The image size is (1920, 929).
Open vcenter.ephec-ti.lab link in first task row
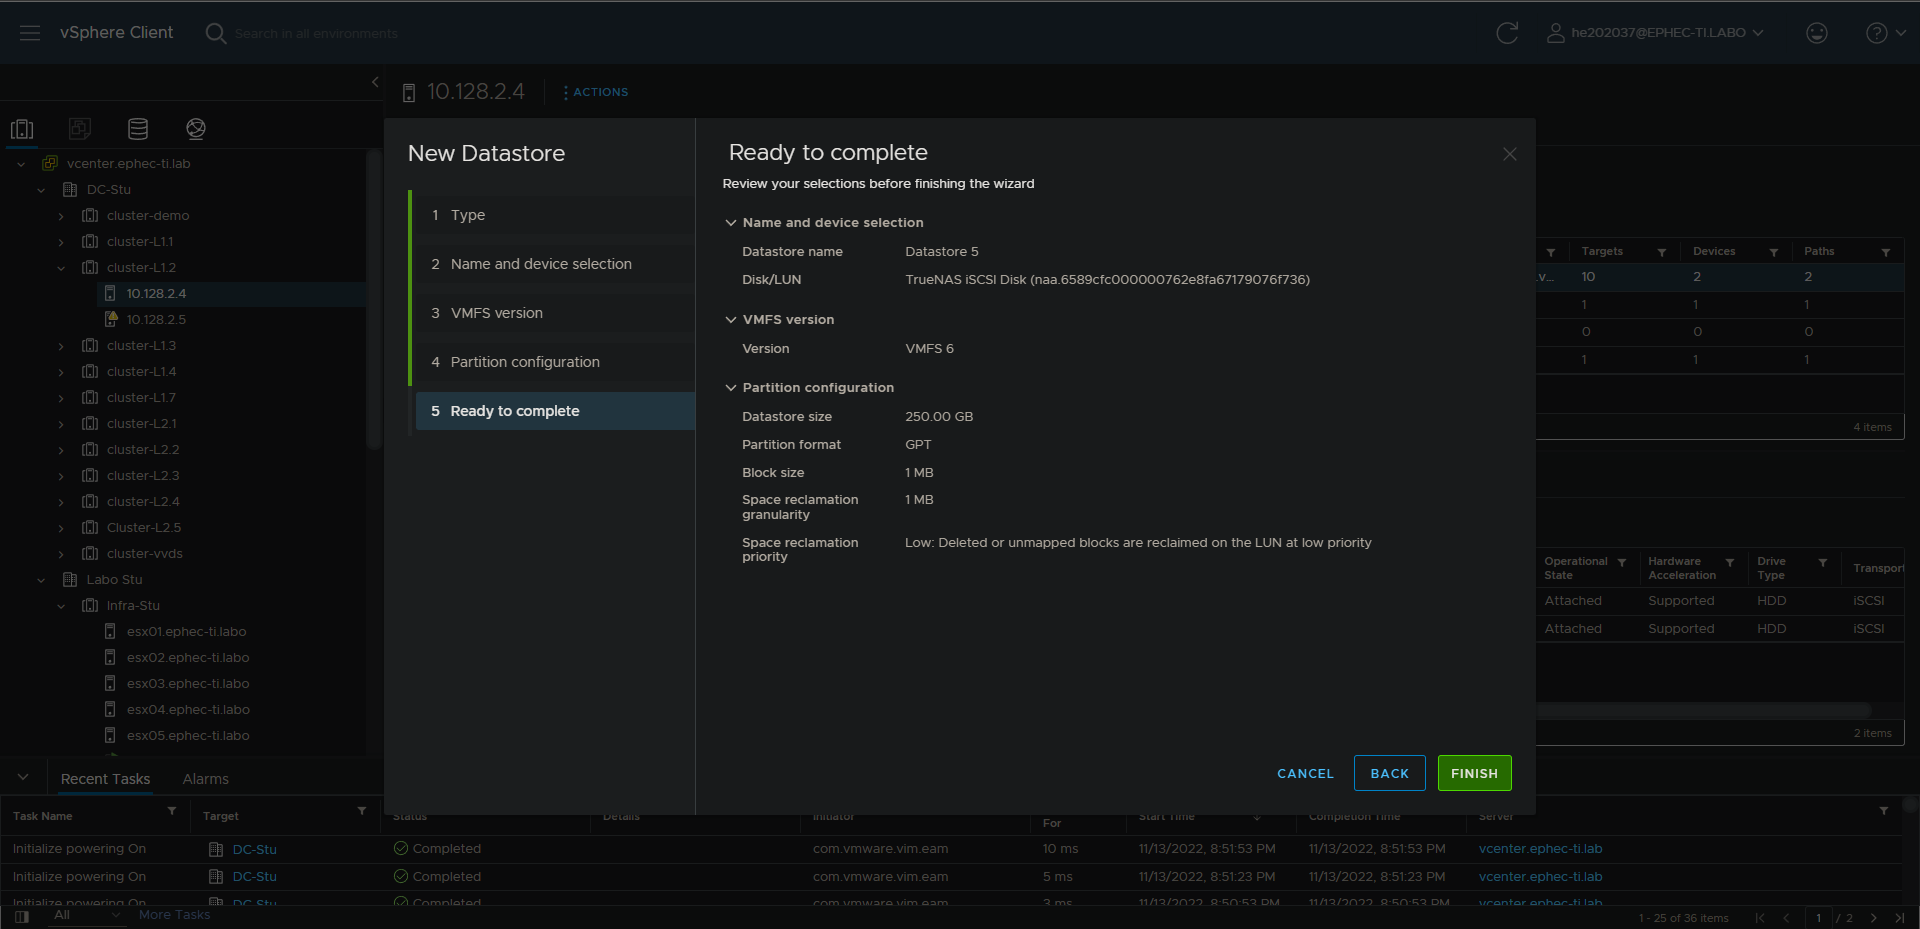coord(1540,849)
